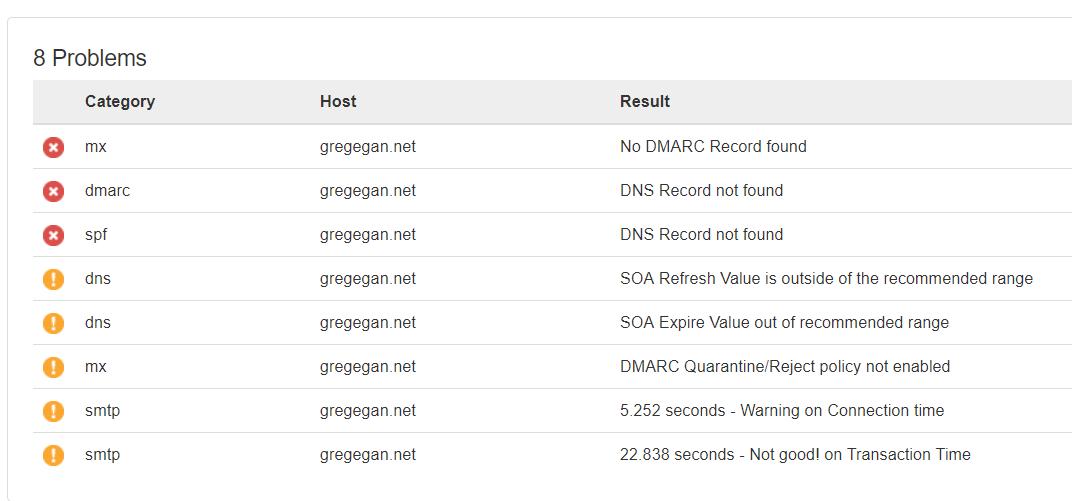Select 'DNS Record not found' in dmarc row
This screenshot has height=501, width=1072.
coord(701,190)
